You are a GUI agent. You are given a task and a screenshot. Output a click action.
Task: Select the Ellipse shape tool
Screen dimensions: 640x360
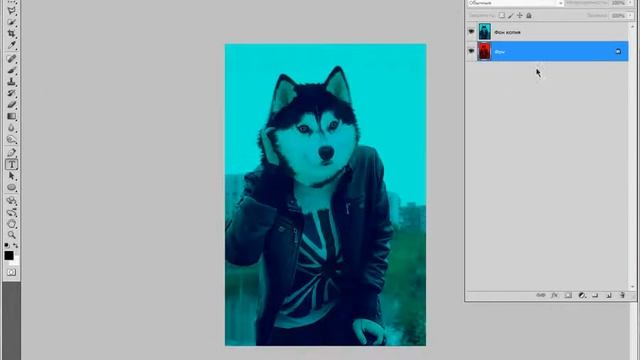(x=11, y=188)
